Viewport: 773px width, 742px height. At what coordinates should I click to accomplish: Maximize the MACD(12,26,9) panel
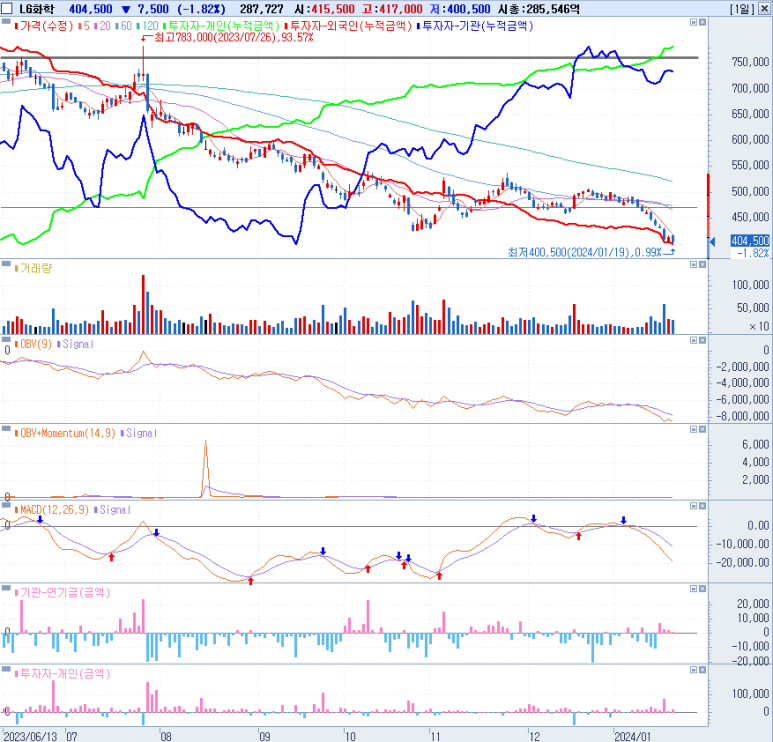pyautogui.click(x=694, y=506)
